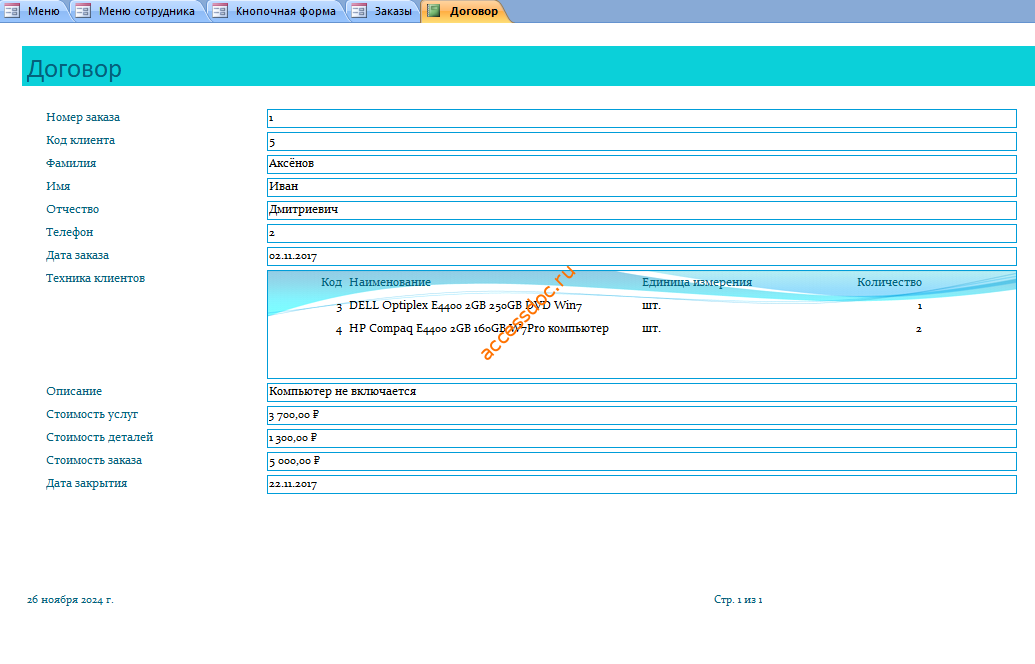Click the Дата закрытия field 22.11.2017
1035x664 pixels.
coord(642,484)
